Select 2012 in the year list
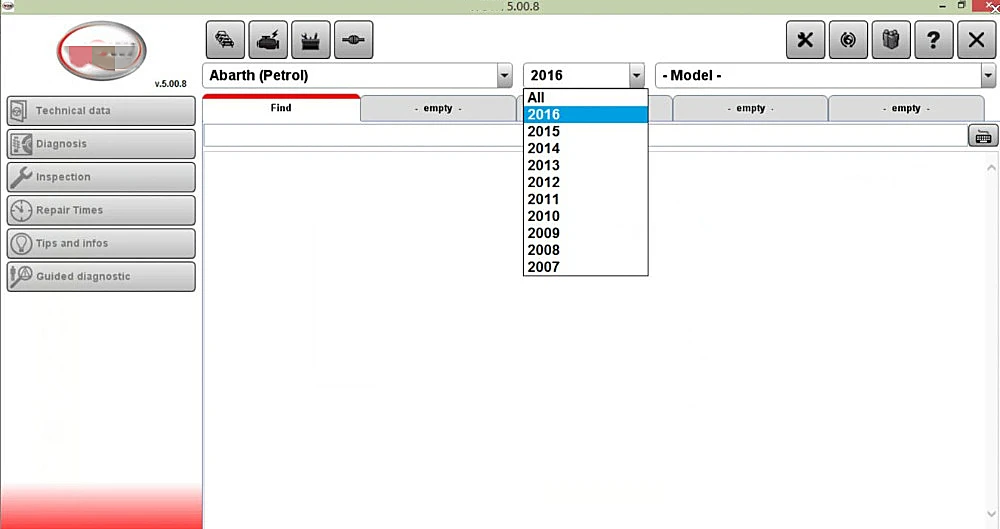Screen dimensions: 1000x529 click(585, 182)
